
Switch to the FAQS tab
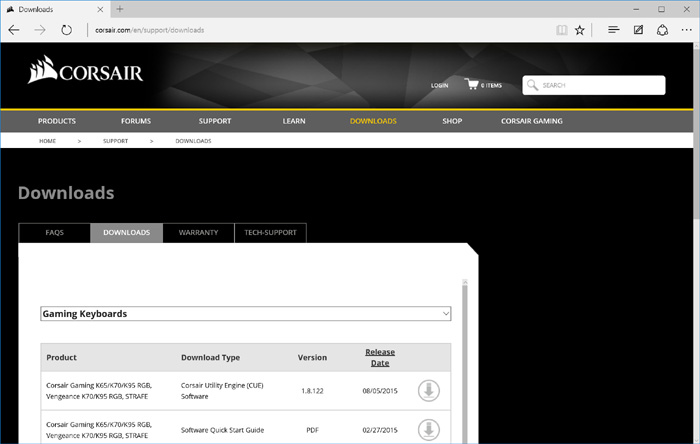pyautogui.click(x=54, y=232)
